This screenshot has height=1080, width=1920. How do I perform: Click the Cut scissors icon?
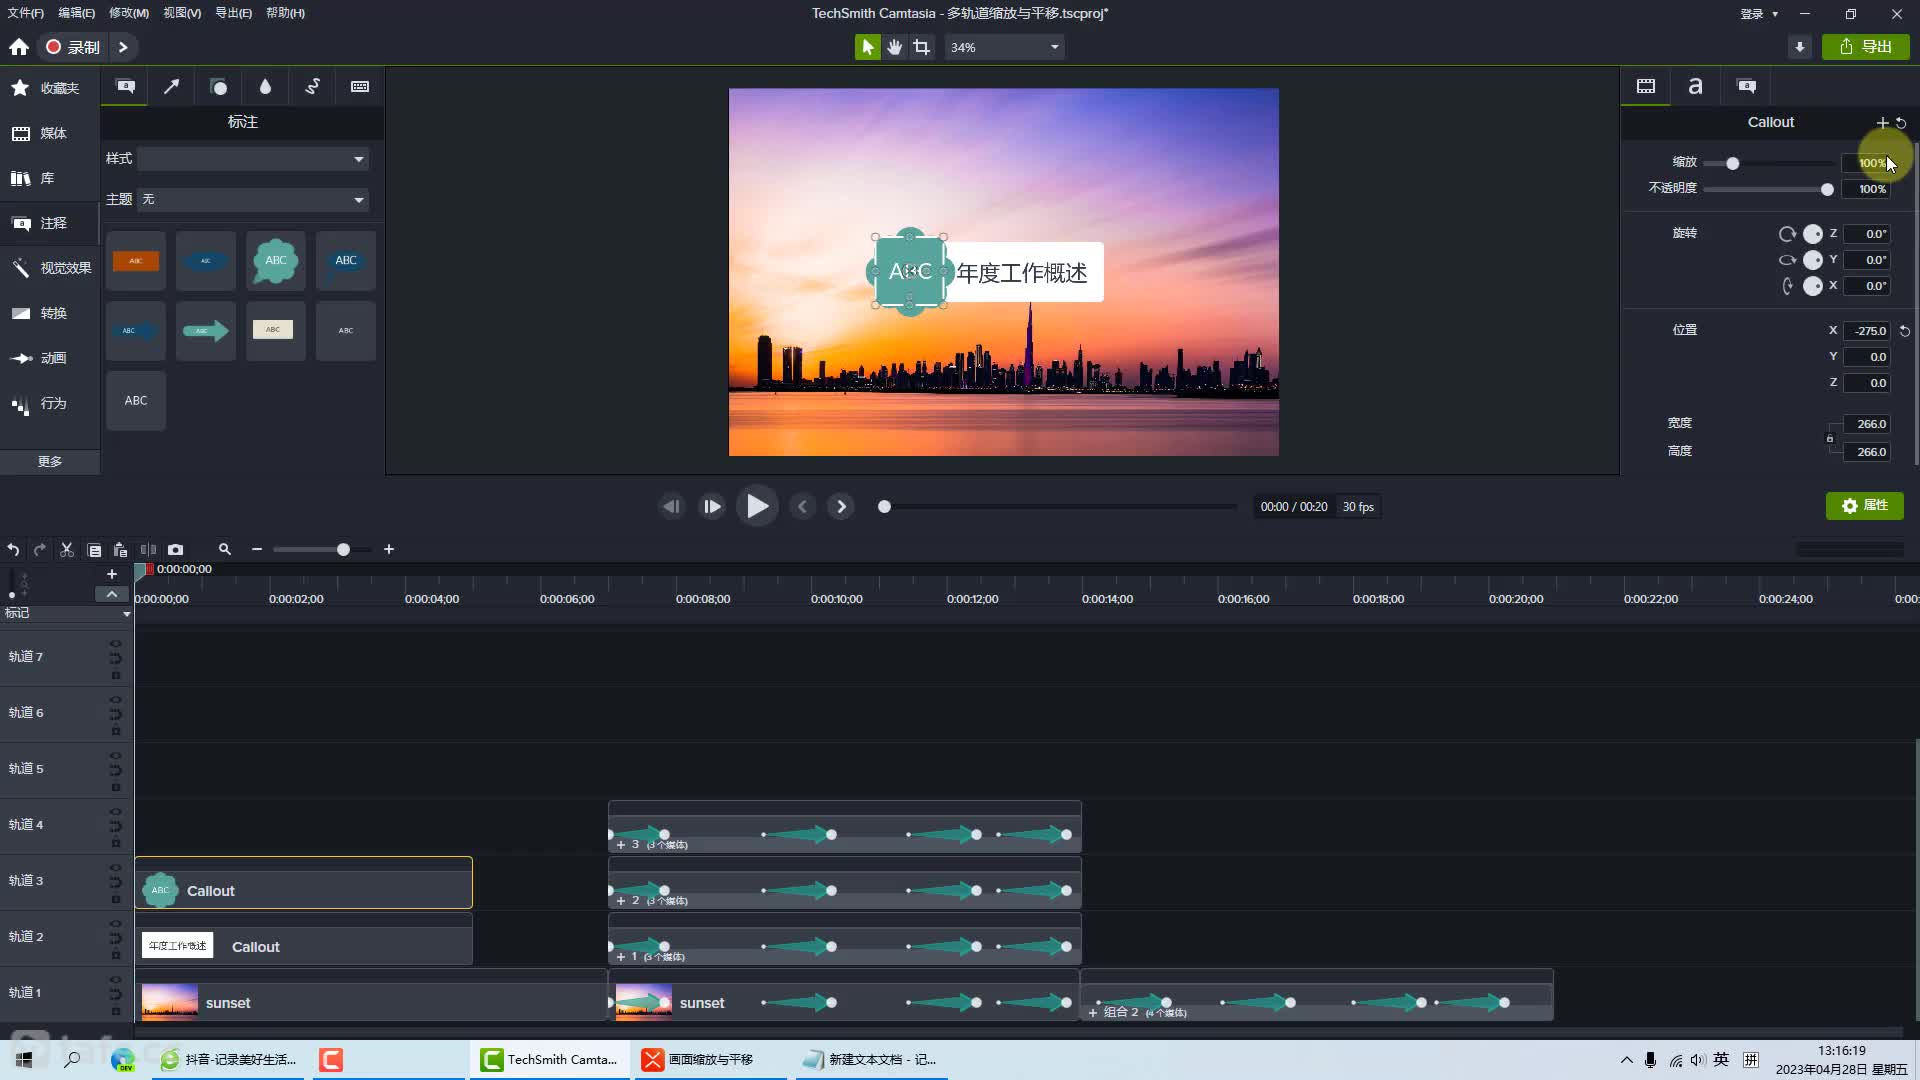click(67, 550)
